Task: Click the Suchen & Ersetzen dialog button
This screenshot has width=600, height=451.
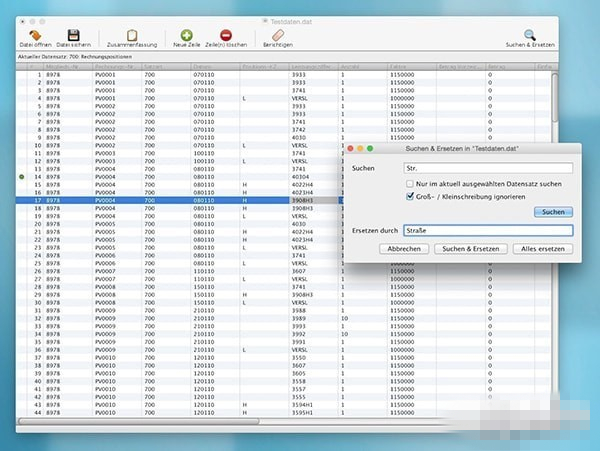Action: [x=468, y=248]
